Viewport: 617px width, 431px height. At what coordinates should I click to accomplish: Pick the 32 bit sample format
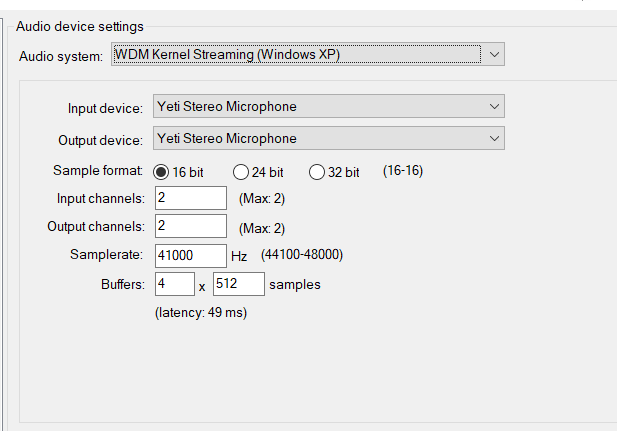[317, 171]
